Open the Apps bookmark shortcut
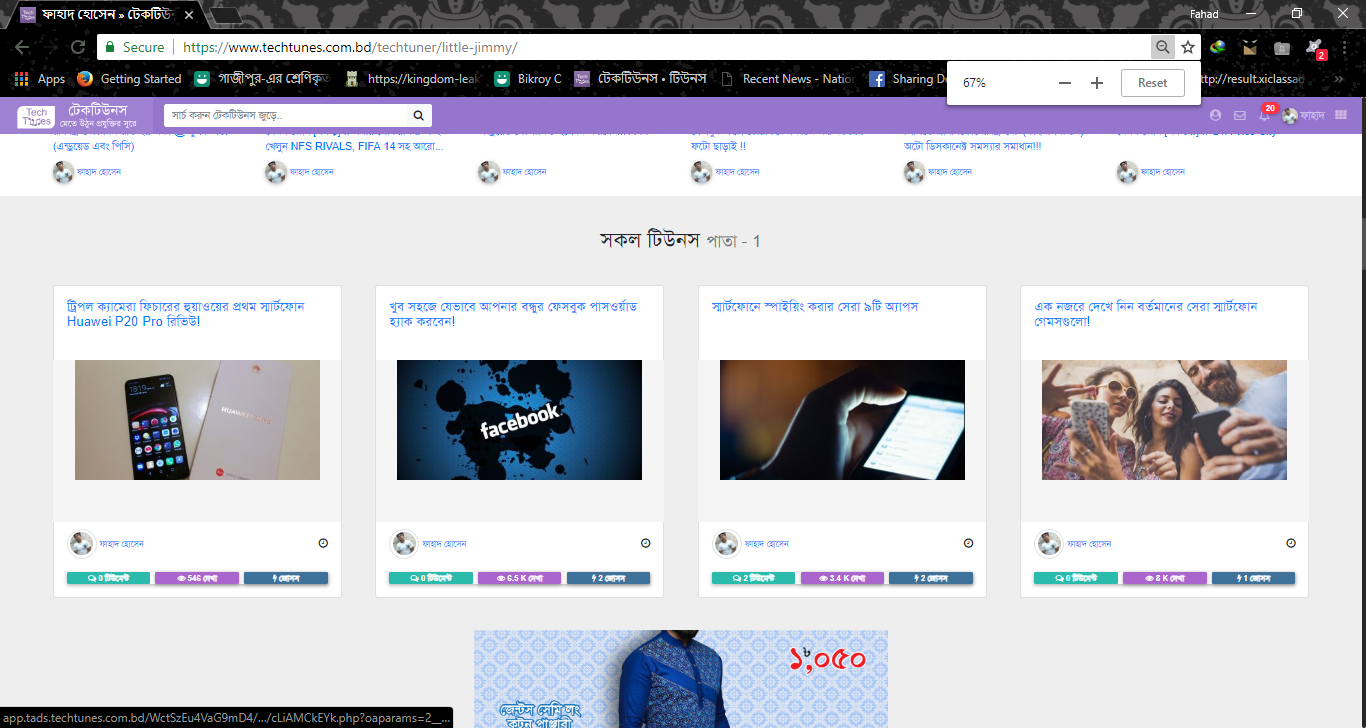The height and width of the screenshot is (728, 1366). [40, 79]
